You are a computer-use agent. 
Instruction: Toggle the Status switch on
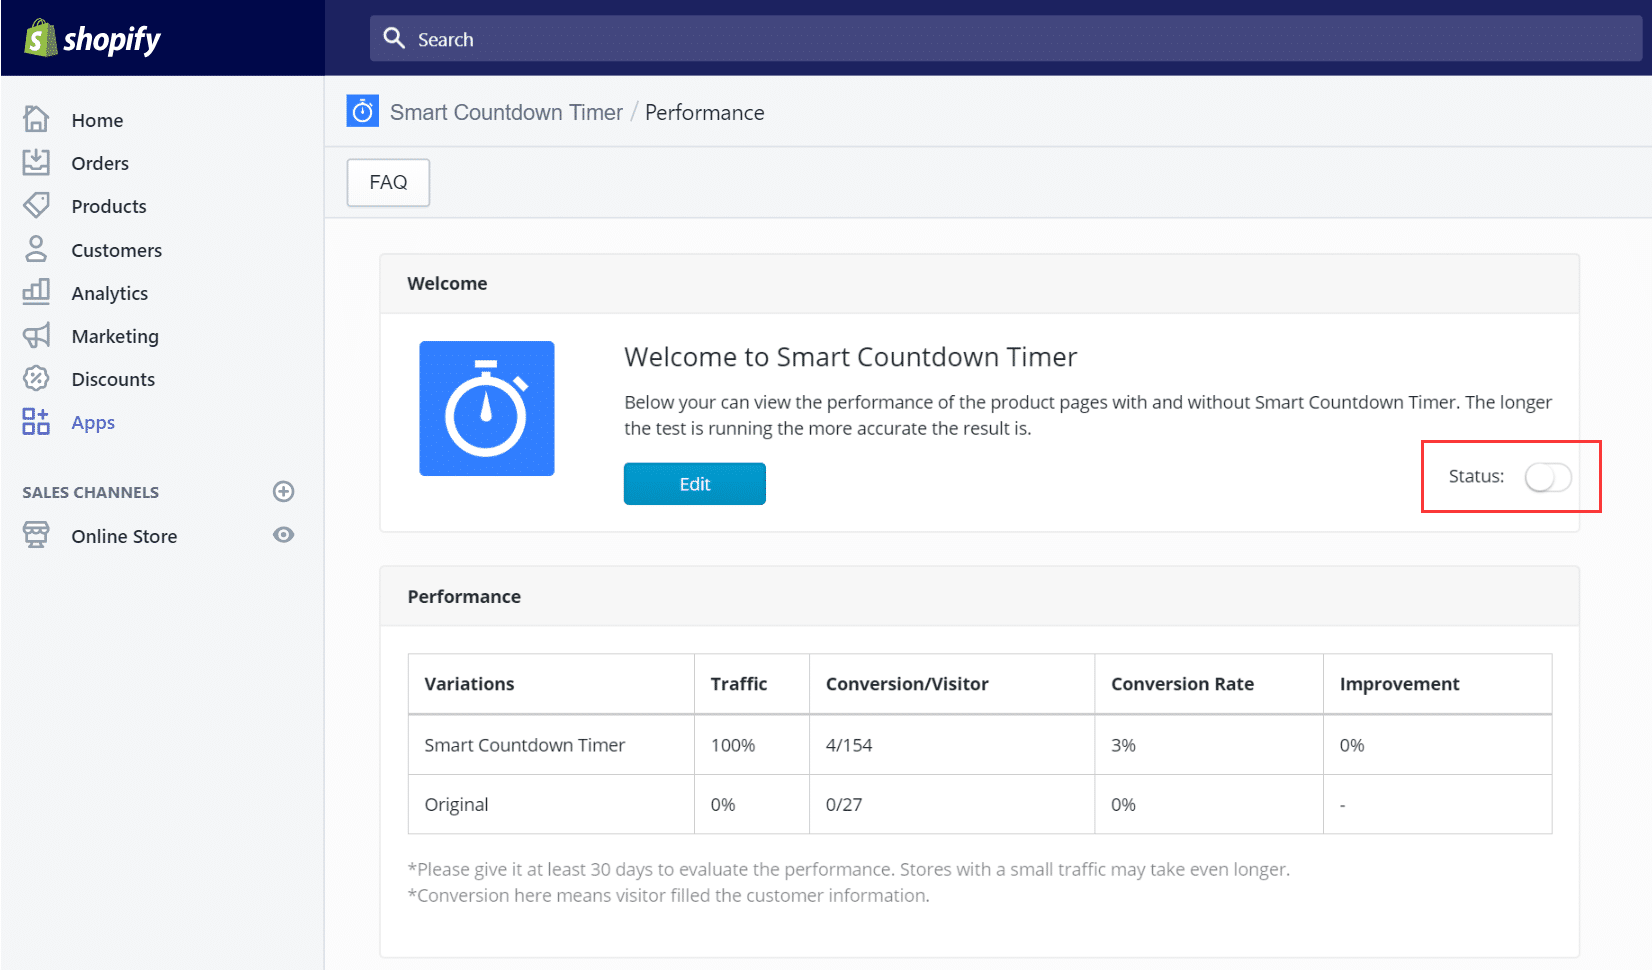click(1547, 478)
